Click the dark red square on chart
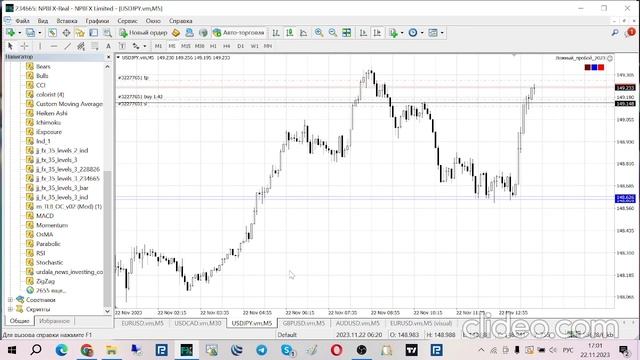Viewport: 640px width, 360px height. pos(587,67)
